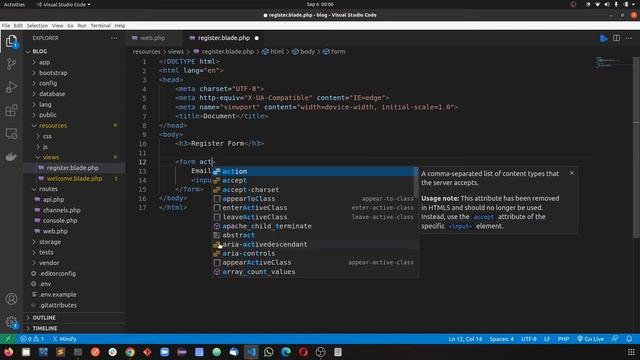Show applications grid icon

(x=631, y=352)
